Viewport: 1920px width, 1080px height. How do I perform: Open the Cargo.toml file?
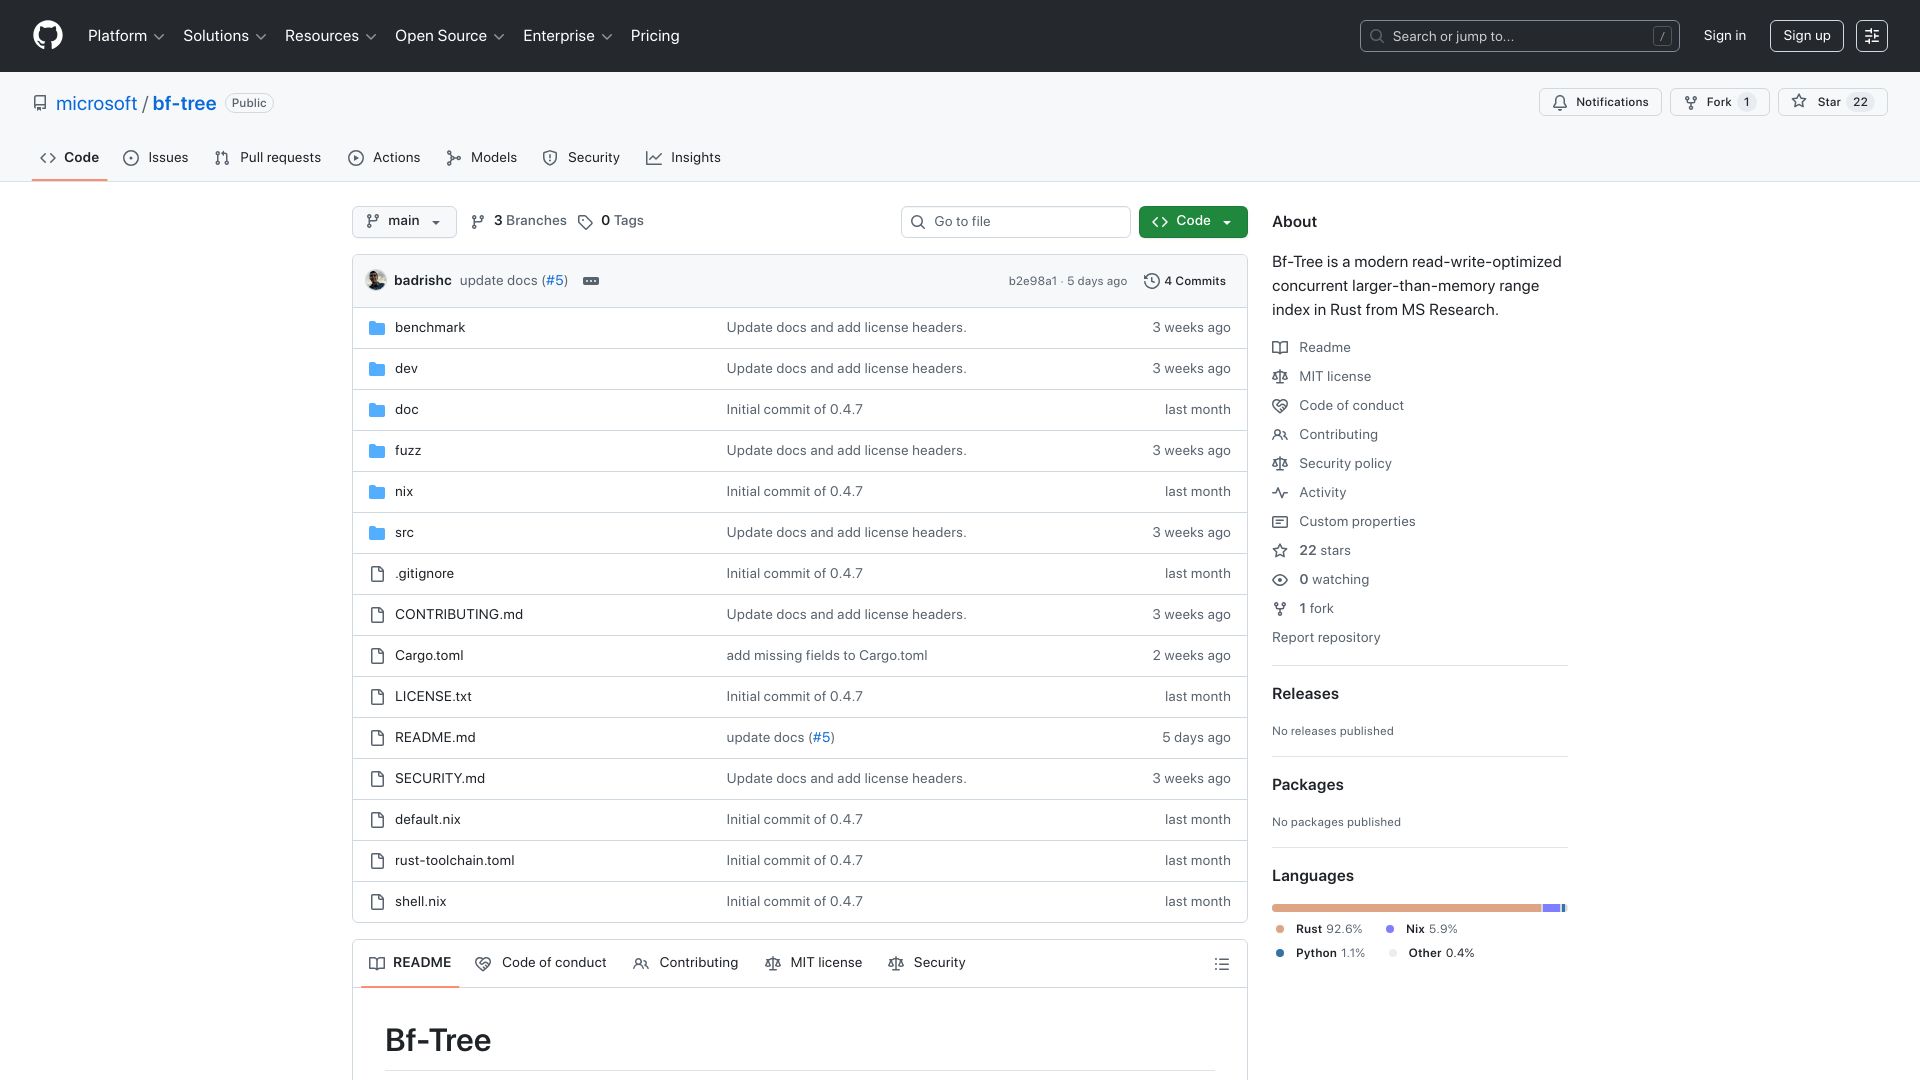(x=429, y=656)
